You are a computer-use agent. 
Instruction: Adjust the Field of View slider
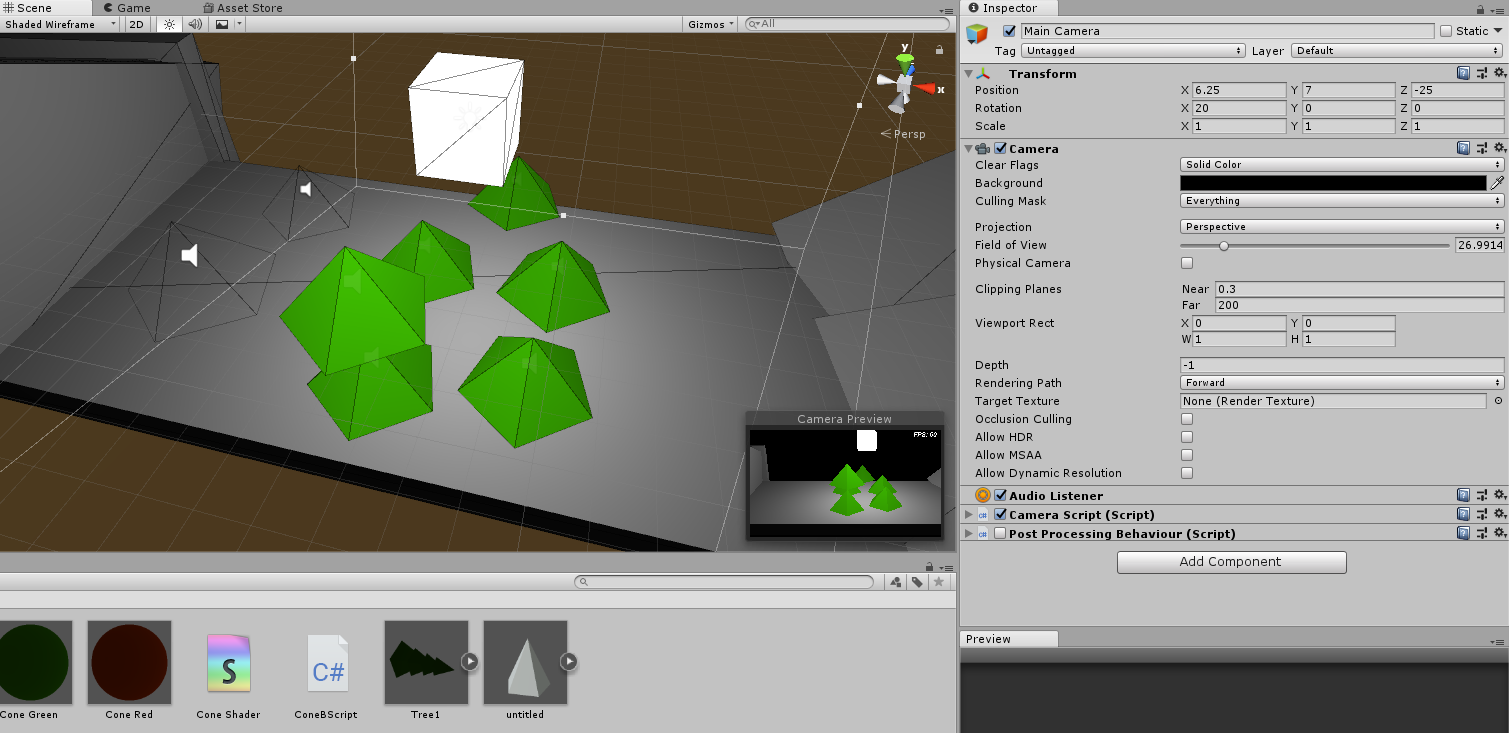tap(1314, 245)
